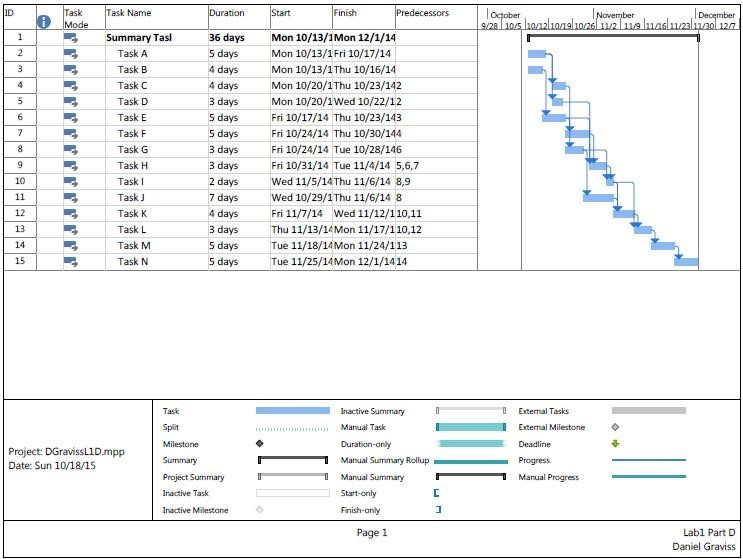Click Task Mode icon in Task L row
Viewport: 743px width, 559px height.
pos(71,230)
